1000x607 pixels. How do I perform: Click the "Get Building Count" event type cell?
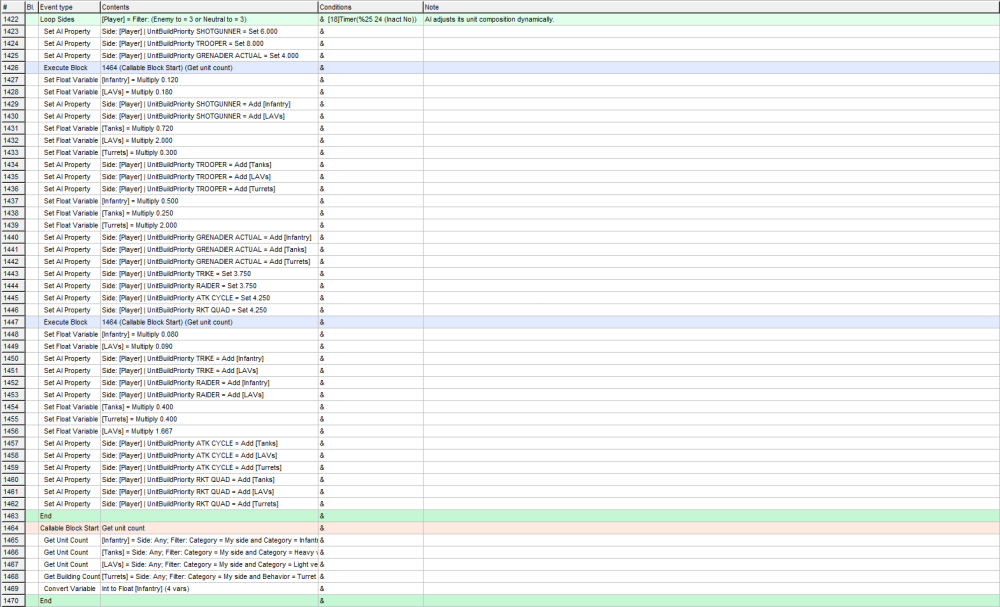(x=69, y=576)
